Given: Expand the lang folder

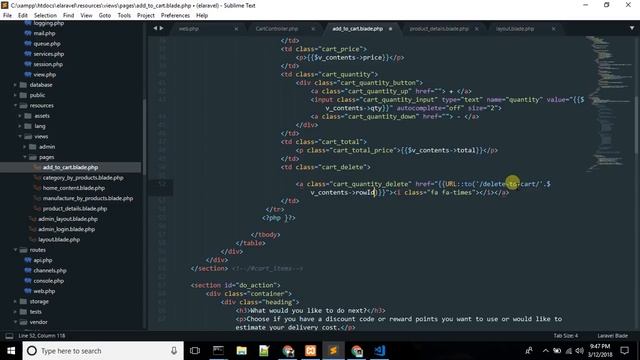Looking at the screenshot, I should pos(20,126).
